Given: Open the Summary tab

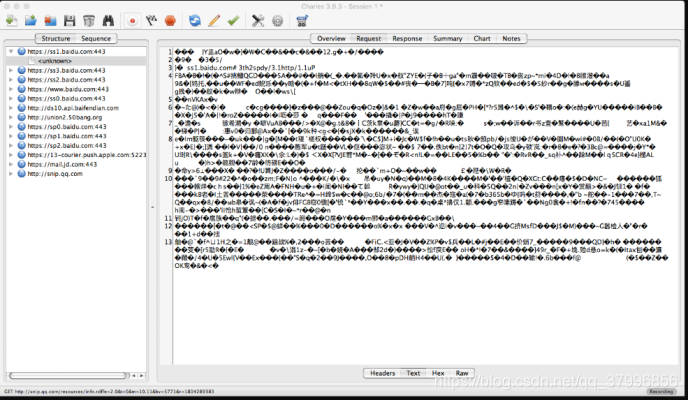Looking at the screenshot, I should tap(448, 39).
